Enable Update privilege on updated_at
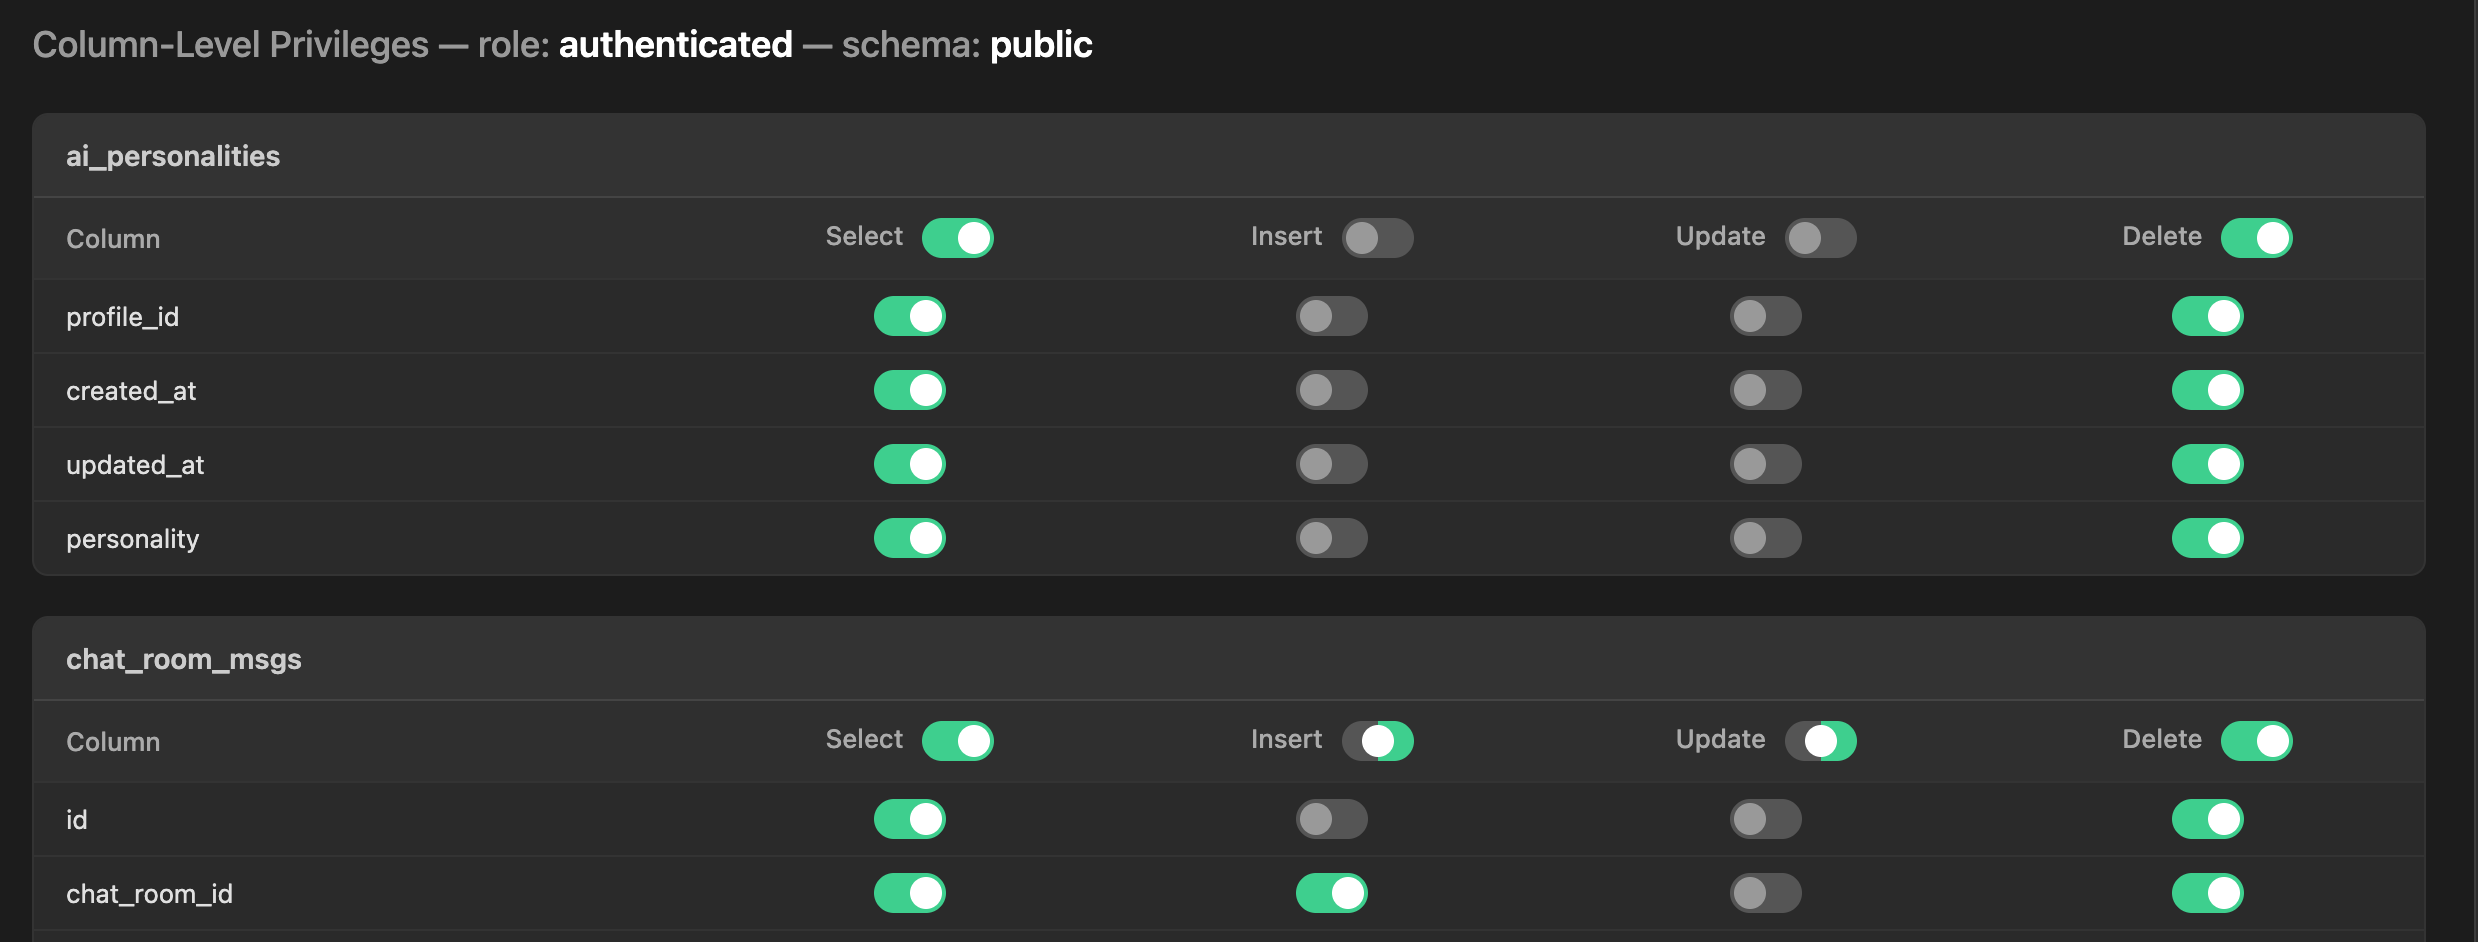Viewport: 2478px width, 942px height. tap(1764, 464)
